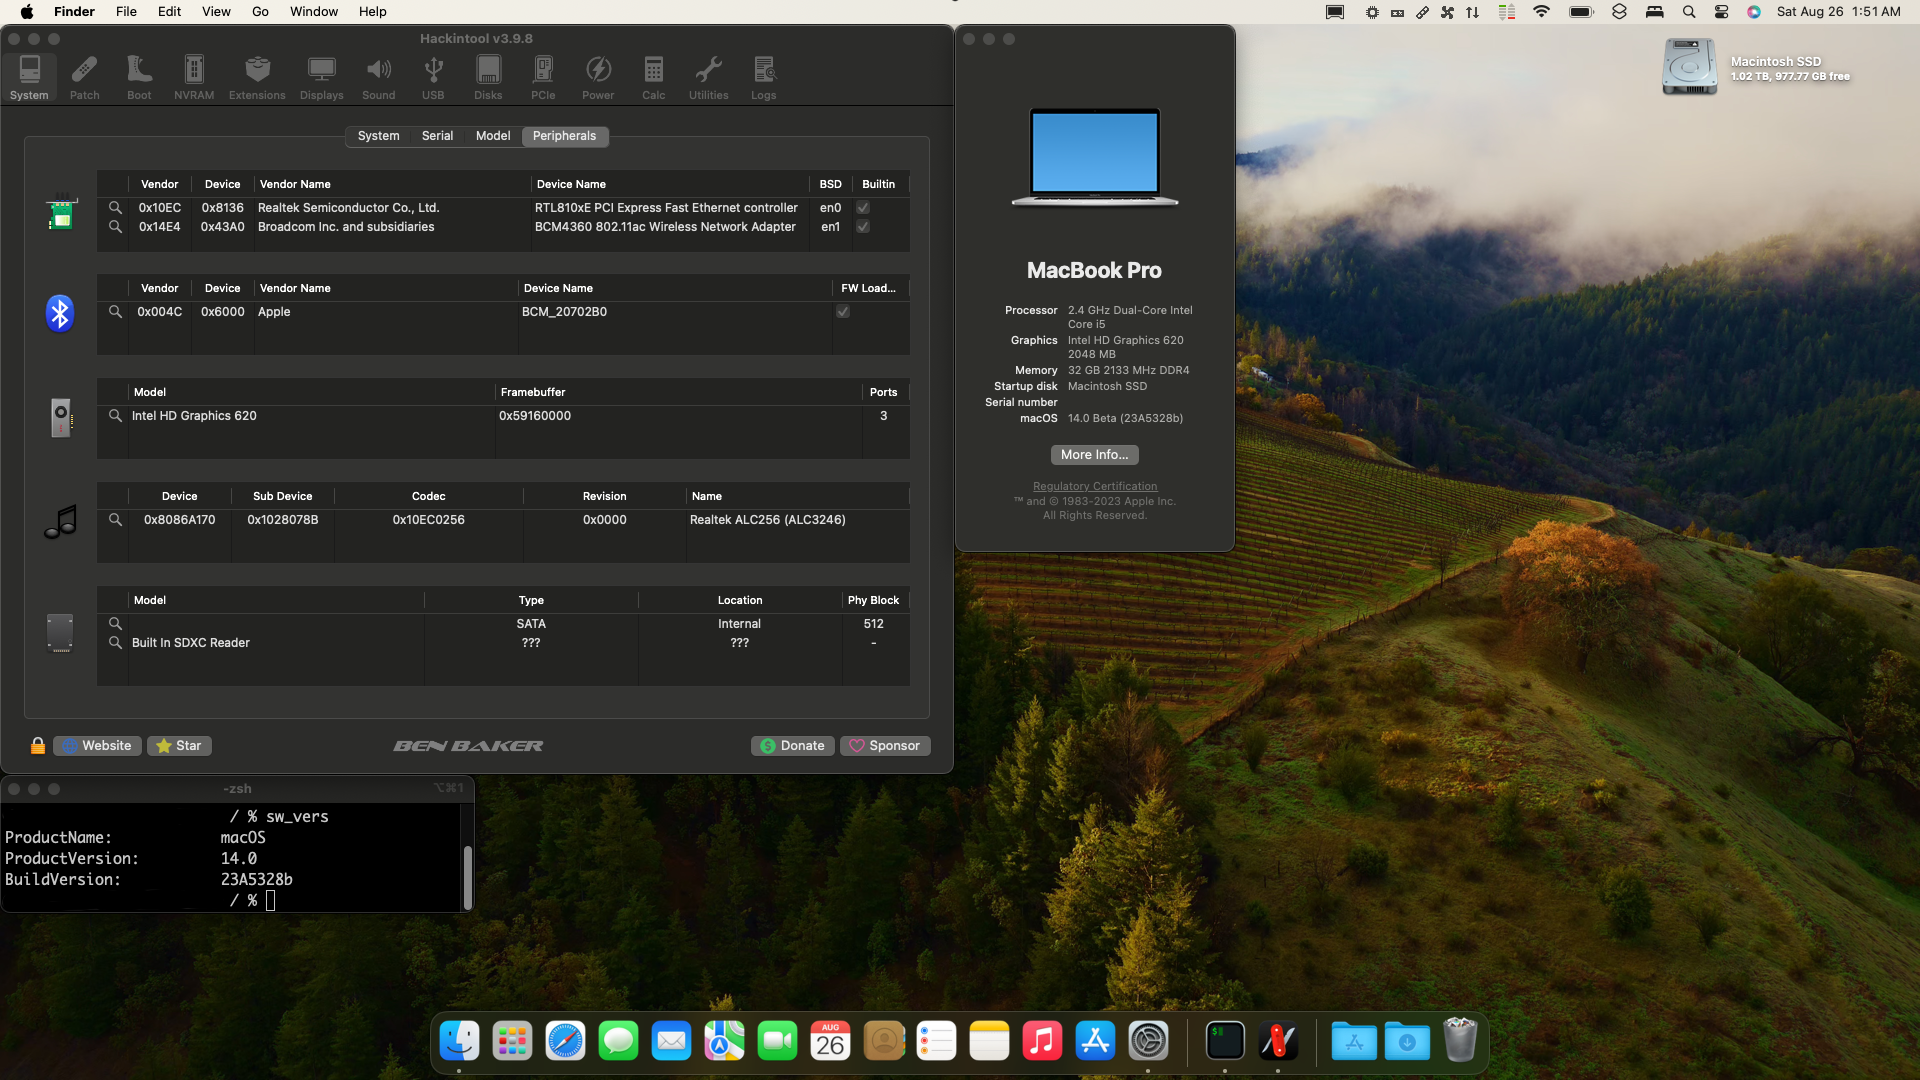Open the Logs section

(763, 77)
